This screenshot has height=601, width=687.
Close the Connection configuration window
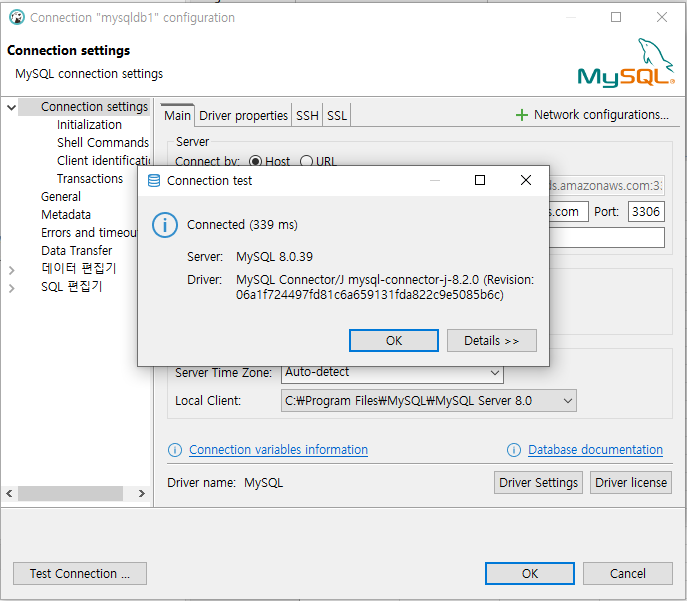click(662, 17)
